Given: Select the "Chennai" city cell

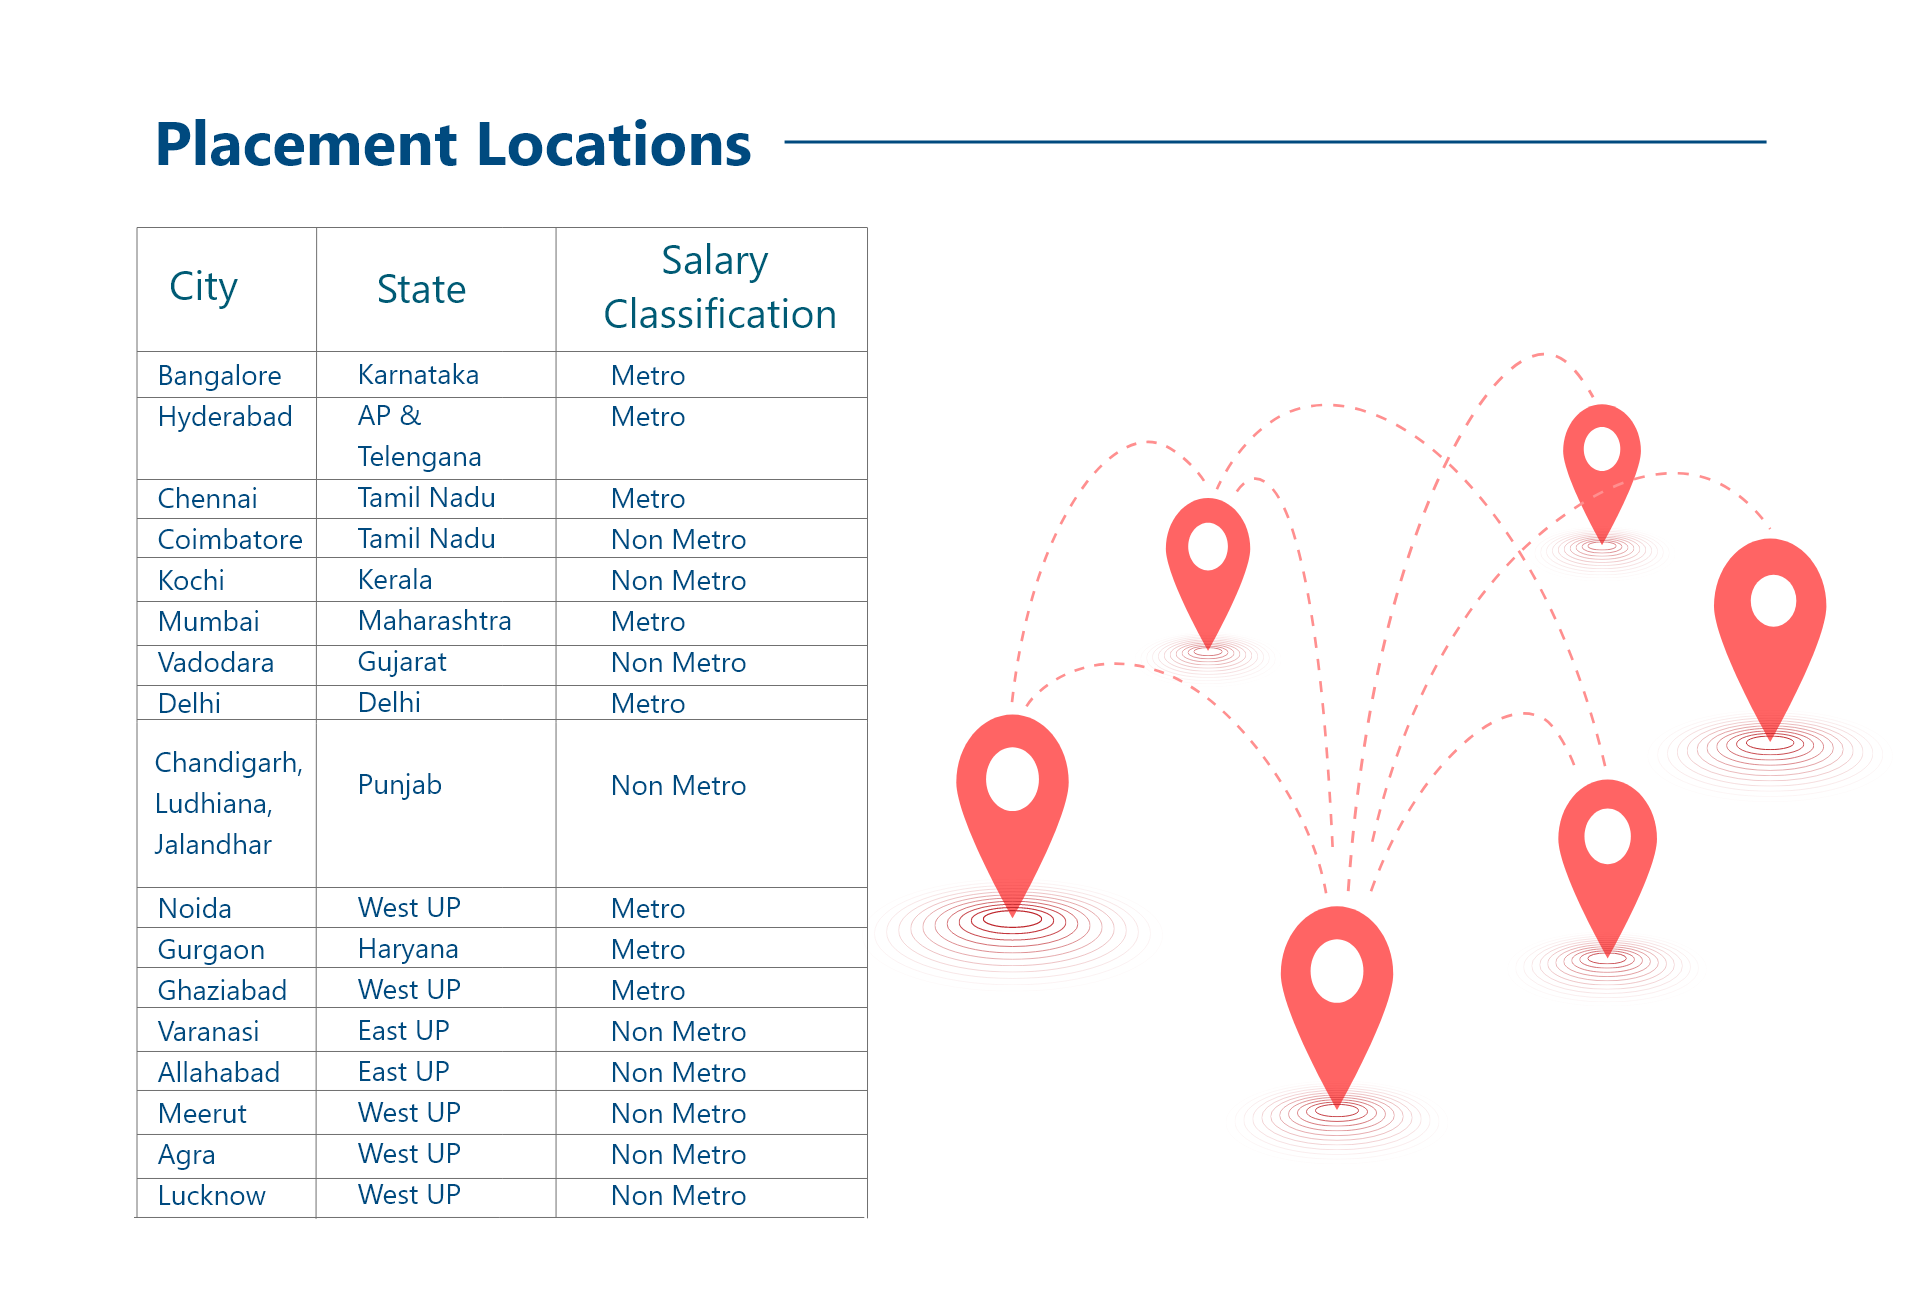Looking at the screenshot, I should coord(207,499).
